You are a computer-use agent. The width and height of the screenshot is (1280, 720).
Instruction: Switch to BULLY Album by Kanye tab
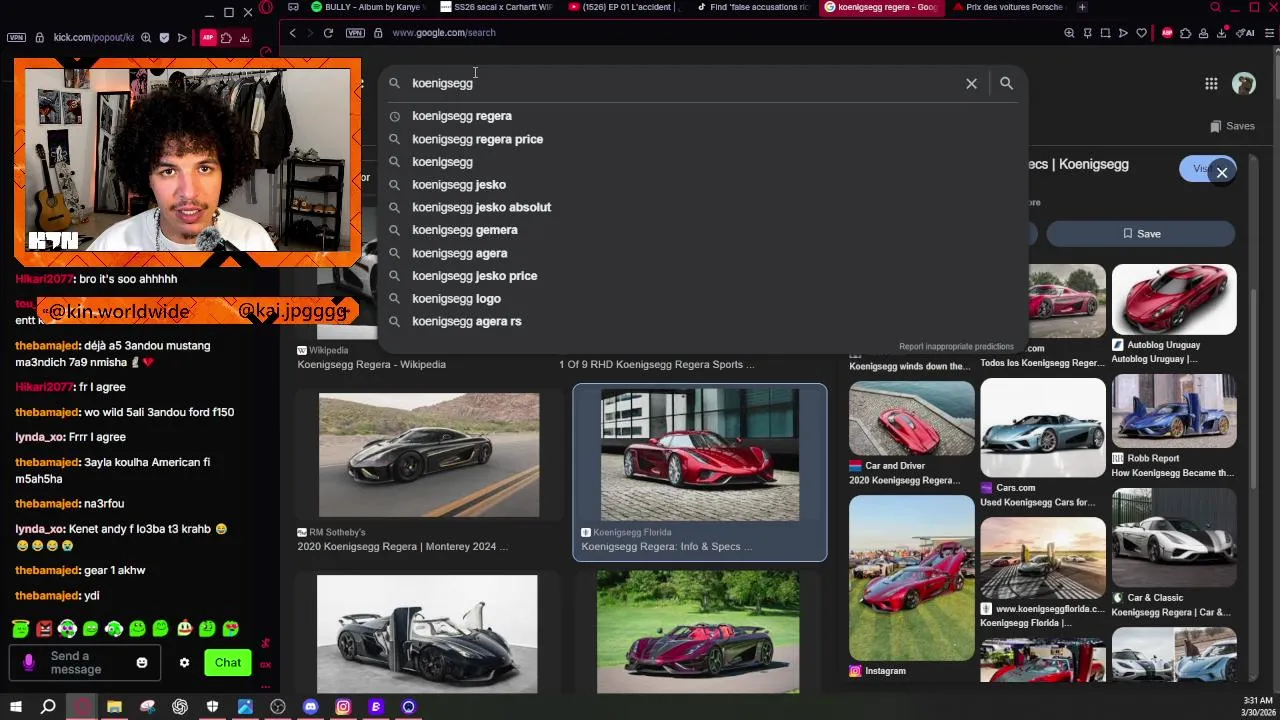(x=369, y=7)
